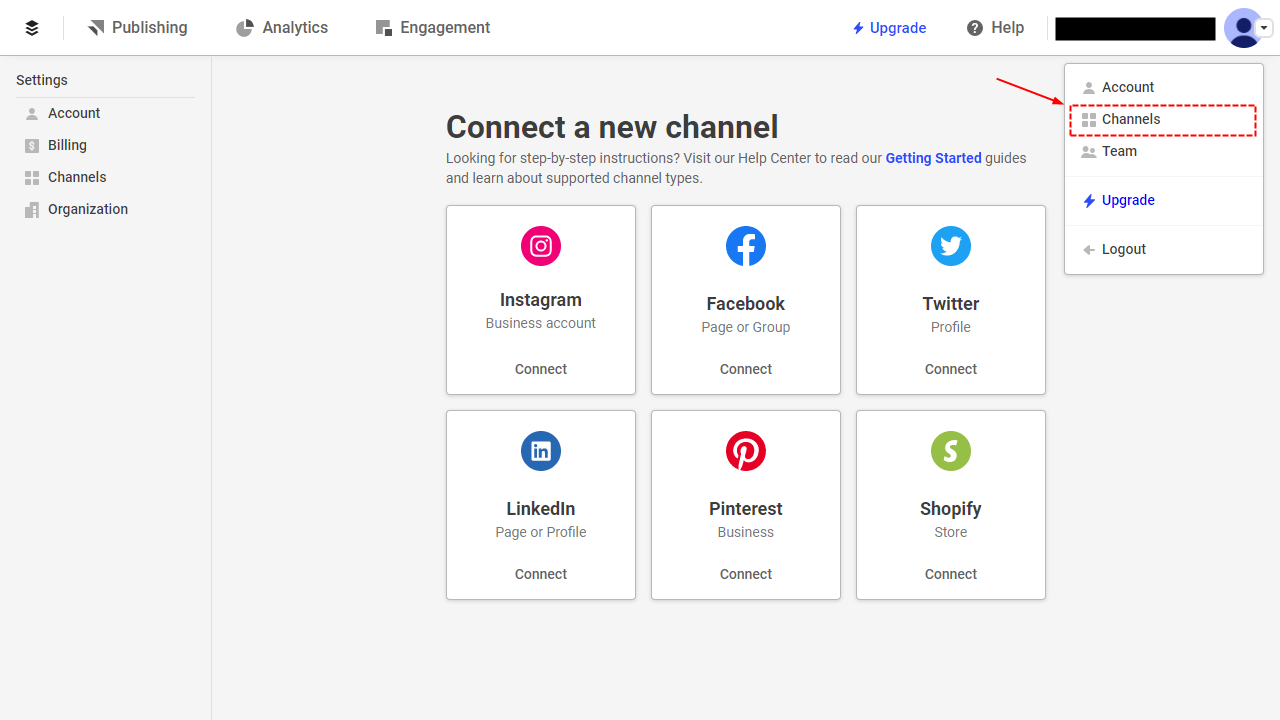
Task: Open the Help menu
Action: tap(995, 28)
